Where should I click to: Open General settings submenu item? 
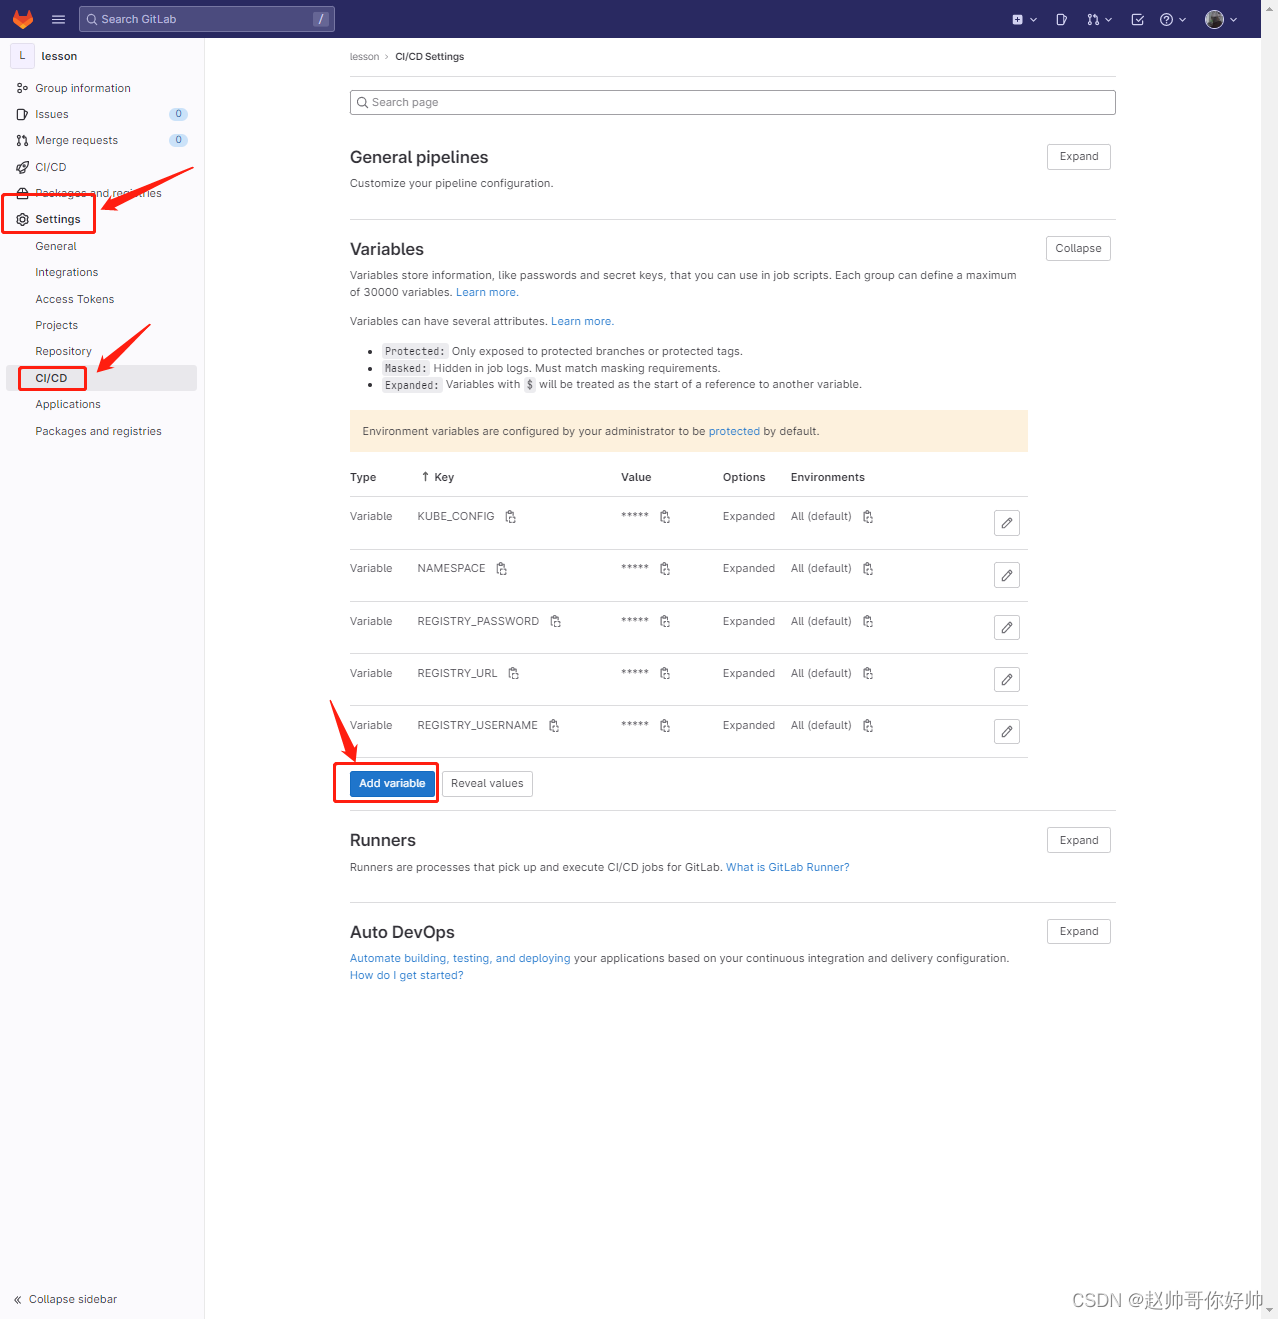pos(56,246)
